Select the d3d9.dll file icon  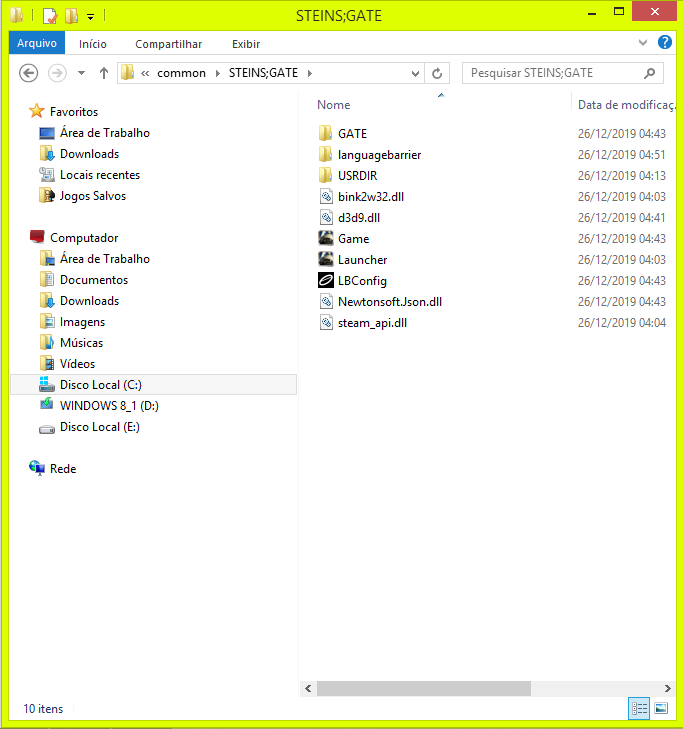coord(326,218)
